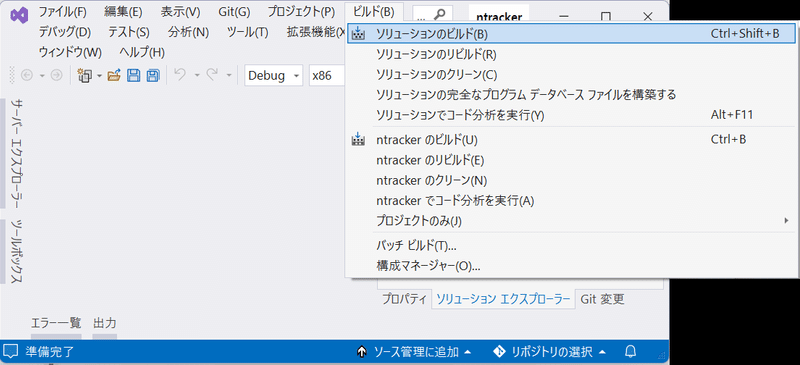
Task: Open the 拡張機能 menu
Action: click(x=316, y=32)
